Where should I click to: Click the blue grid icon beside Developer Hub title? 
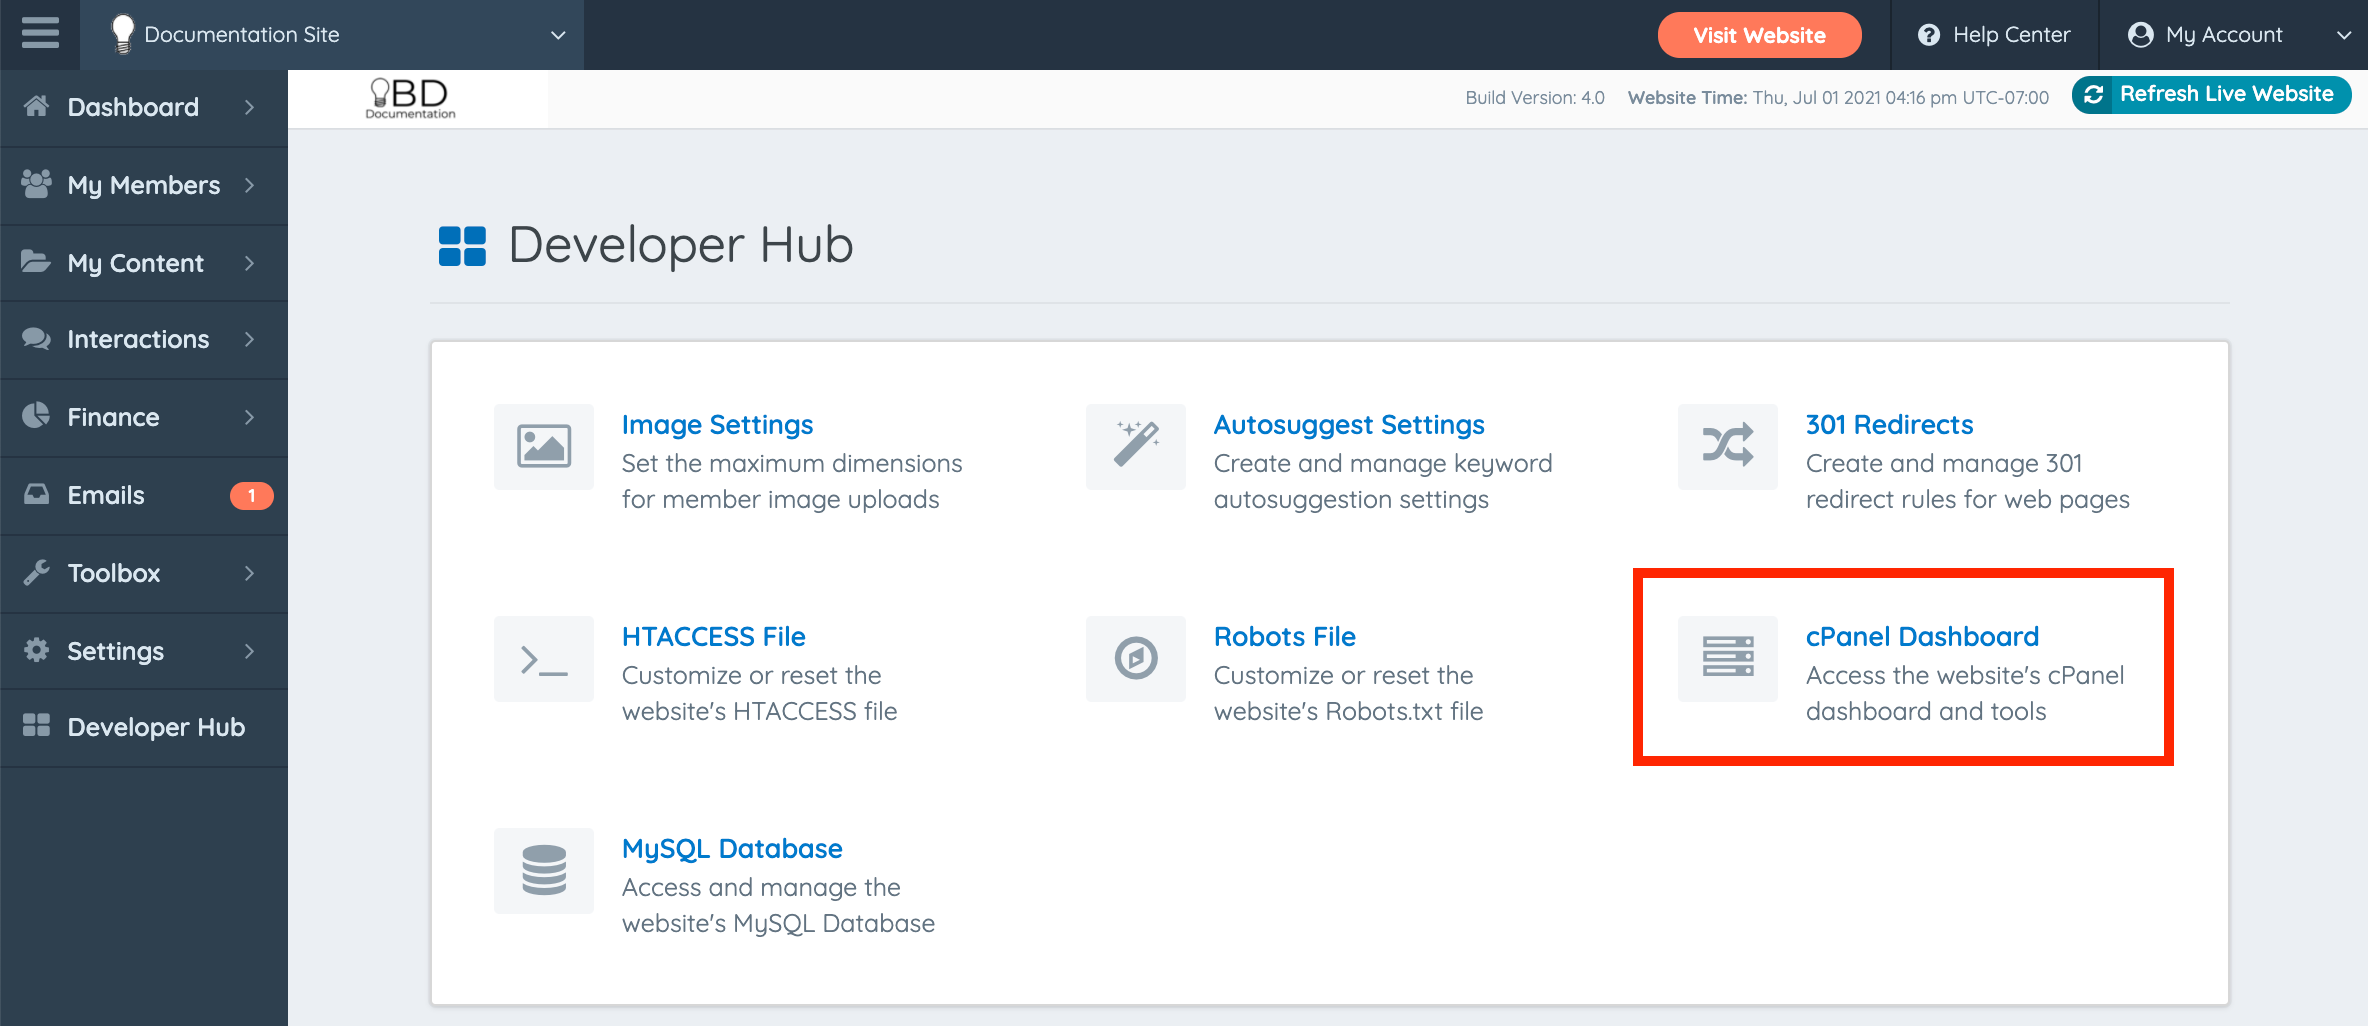462,246
